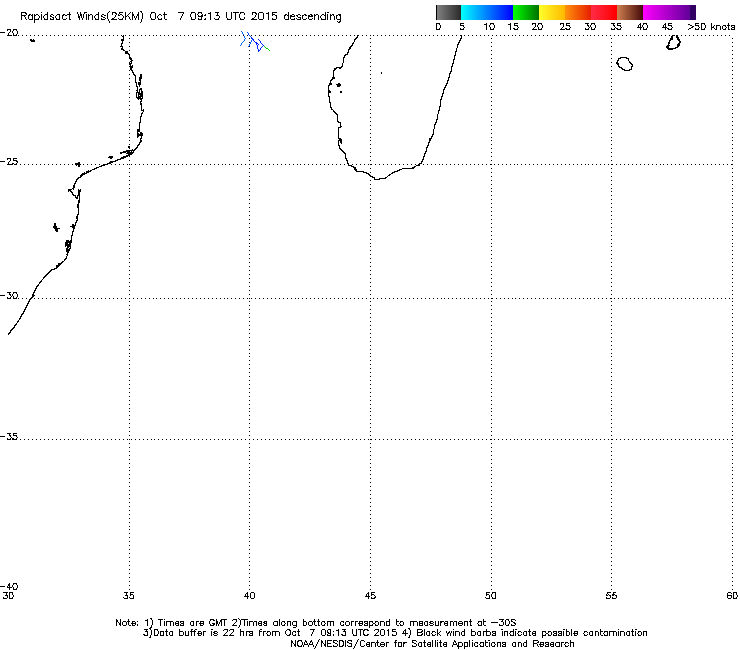
Task: Click the "20" label under the color legend
Action: (x=537, y=27)
